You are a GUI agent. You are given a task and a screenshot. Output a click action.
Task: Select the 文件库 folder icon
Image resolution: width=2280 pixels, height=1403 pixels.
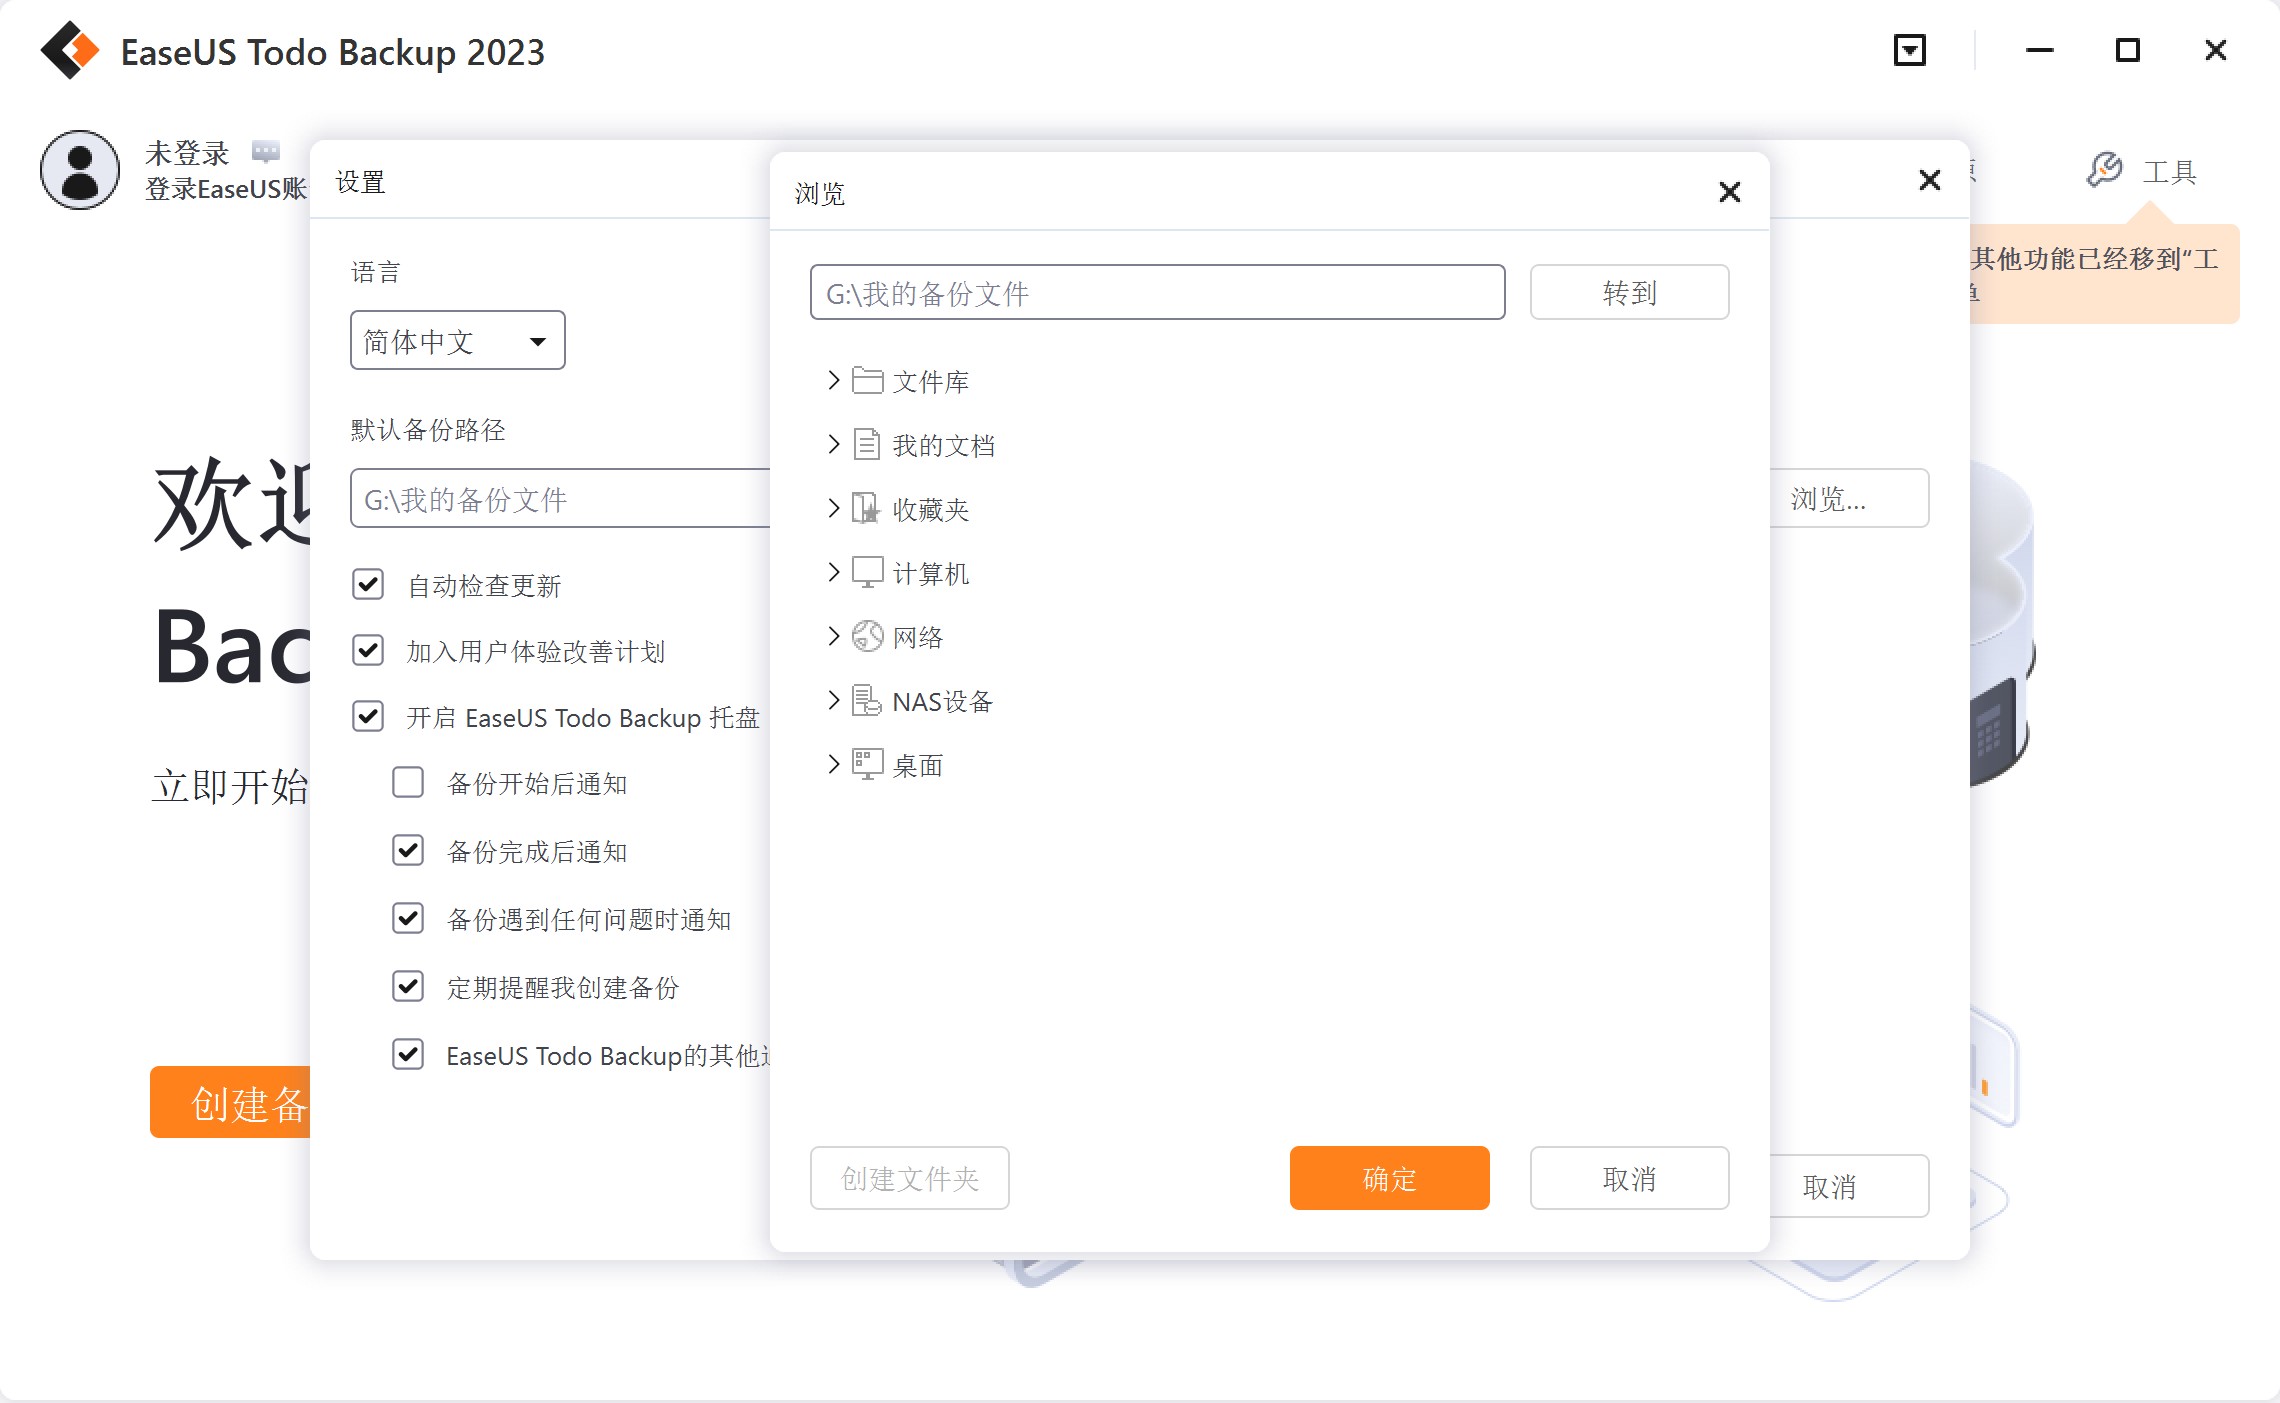(x=867, y=380)
